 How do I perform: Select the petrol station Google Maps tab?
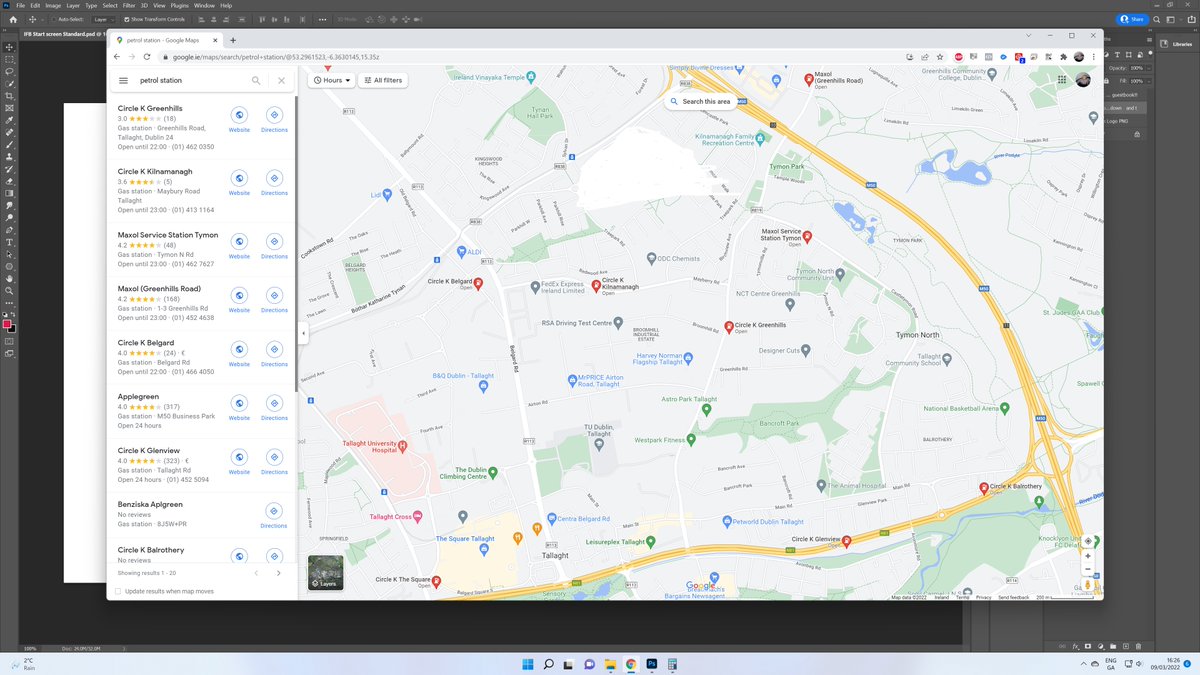166,39
